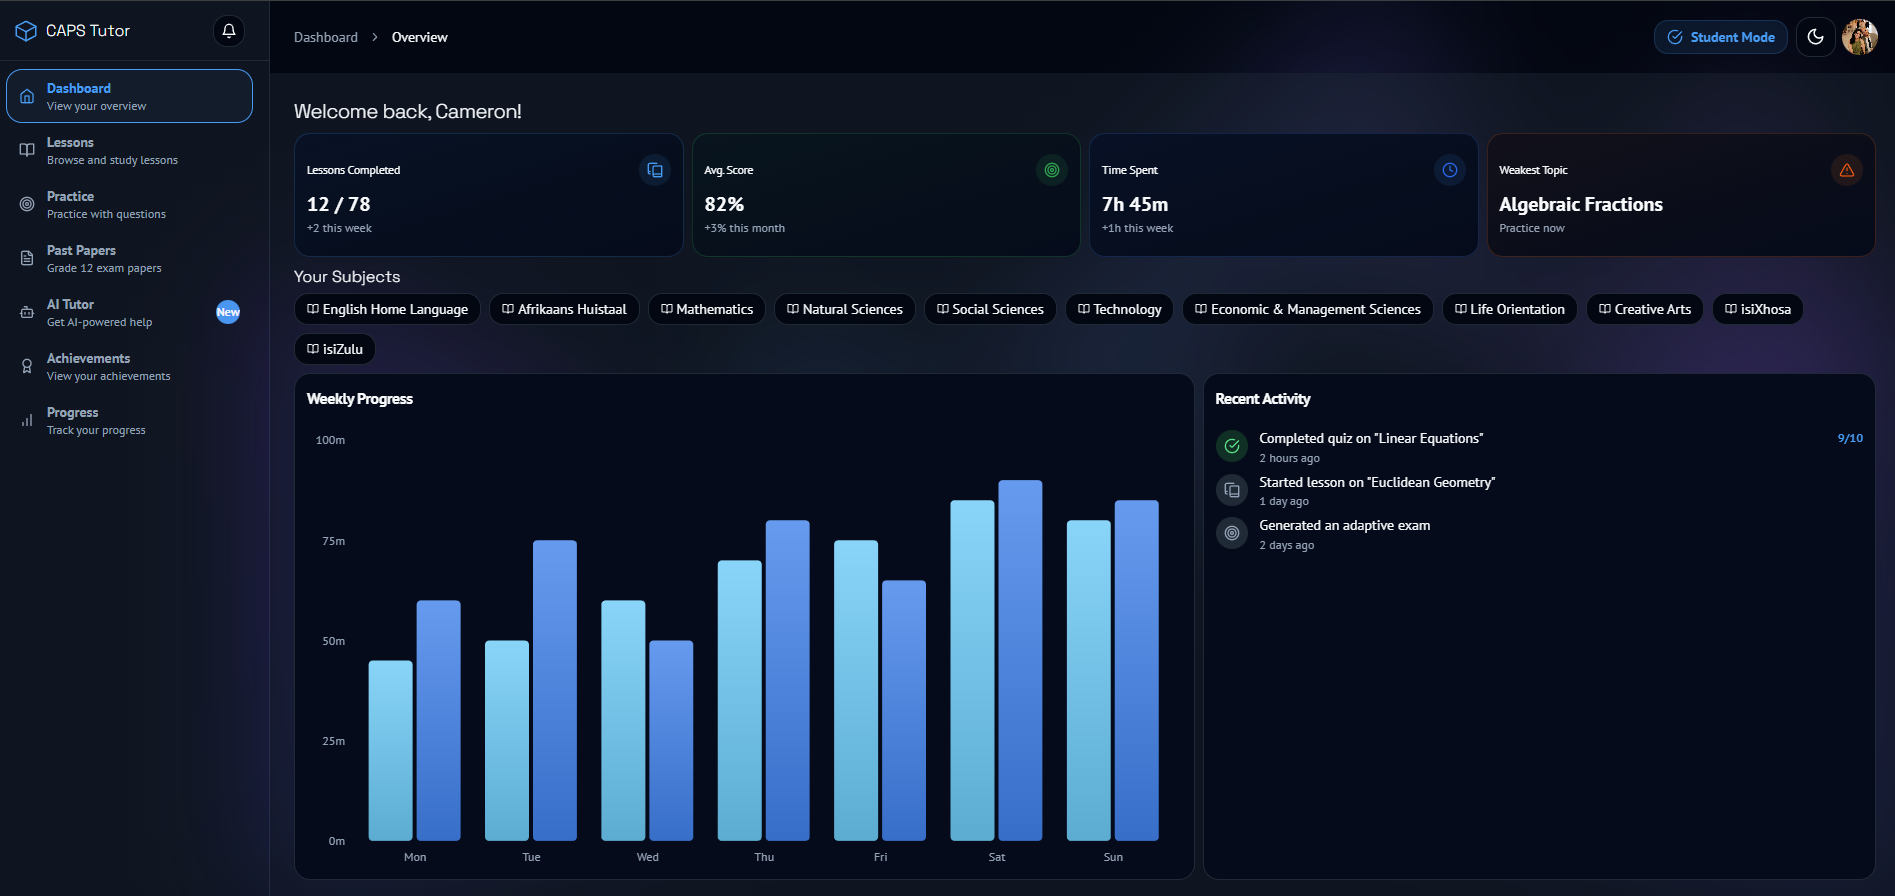
Task: Toggle Student Mode button
Action: (x=1720, y=37)
